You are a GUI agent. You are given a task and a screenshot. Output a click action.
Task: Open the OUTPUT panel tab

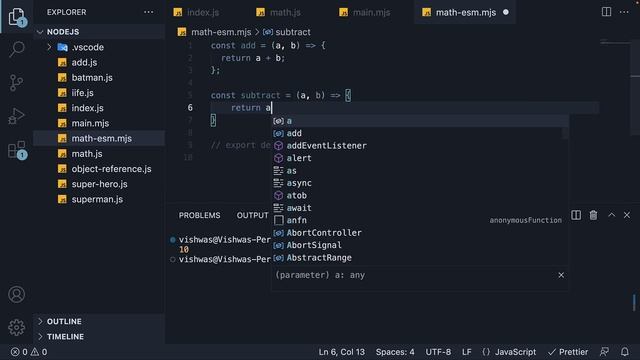[252, 215]
